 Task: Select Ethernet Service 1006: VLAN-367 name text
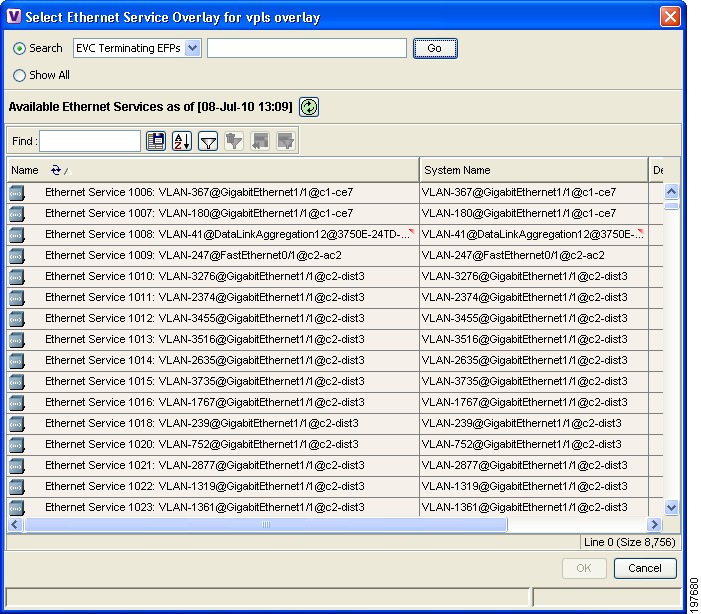coord(199,192)
